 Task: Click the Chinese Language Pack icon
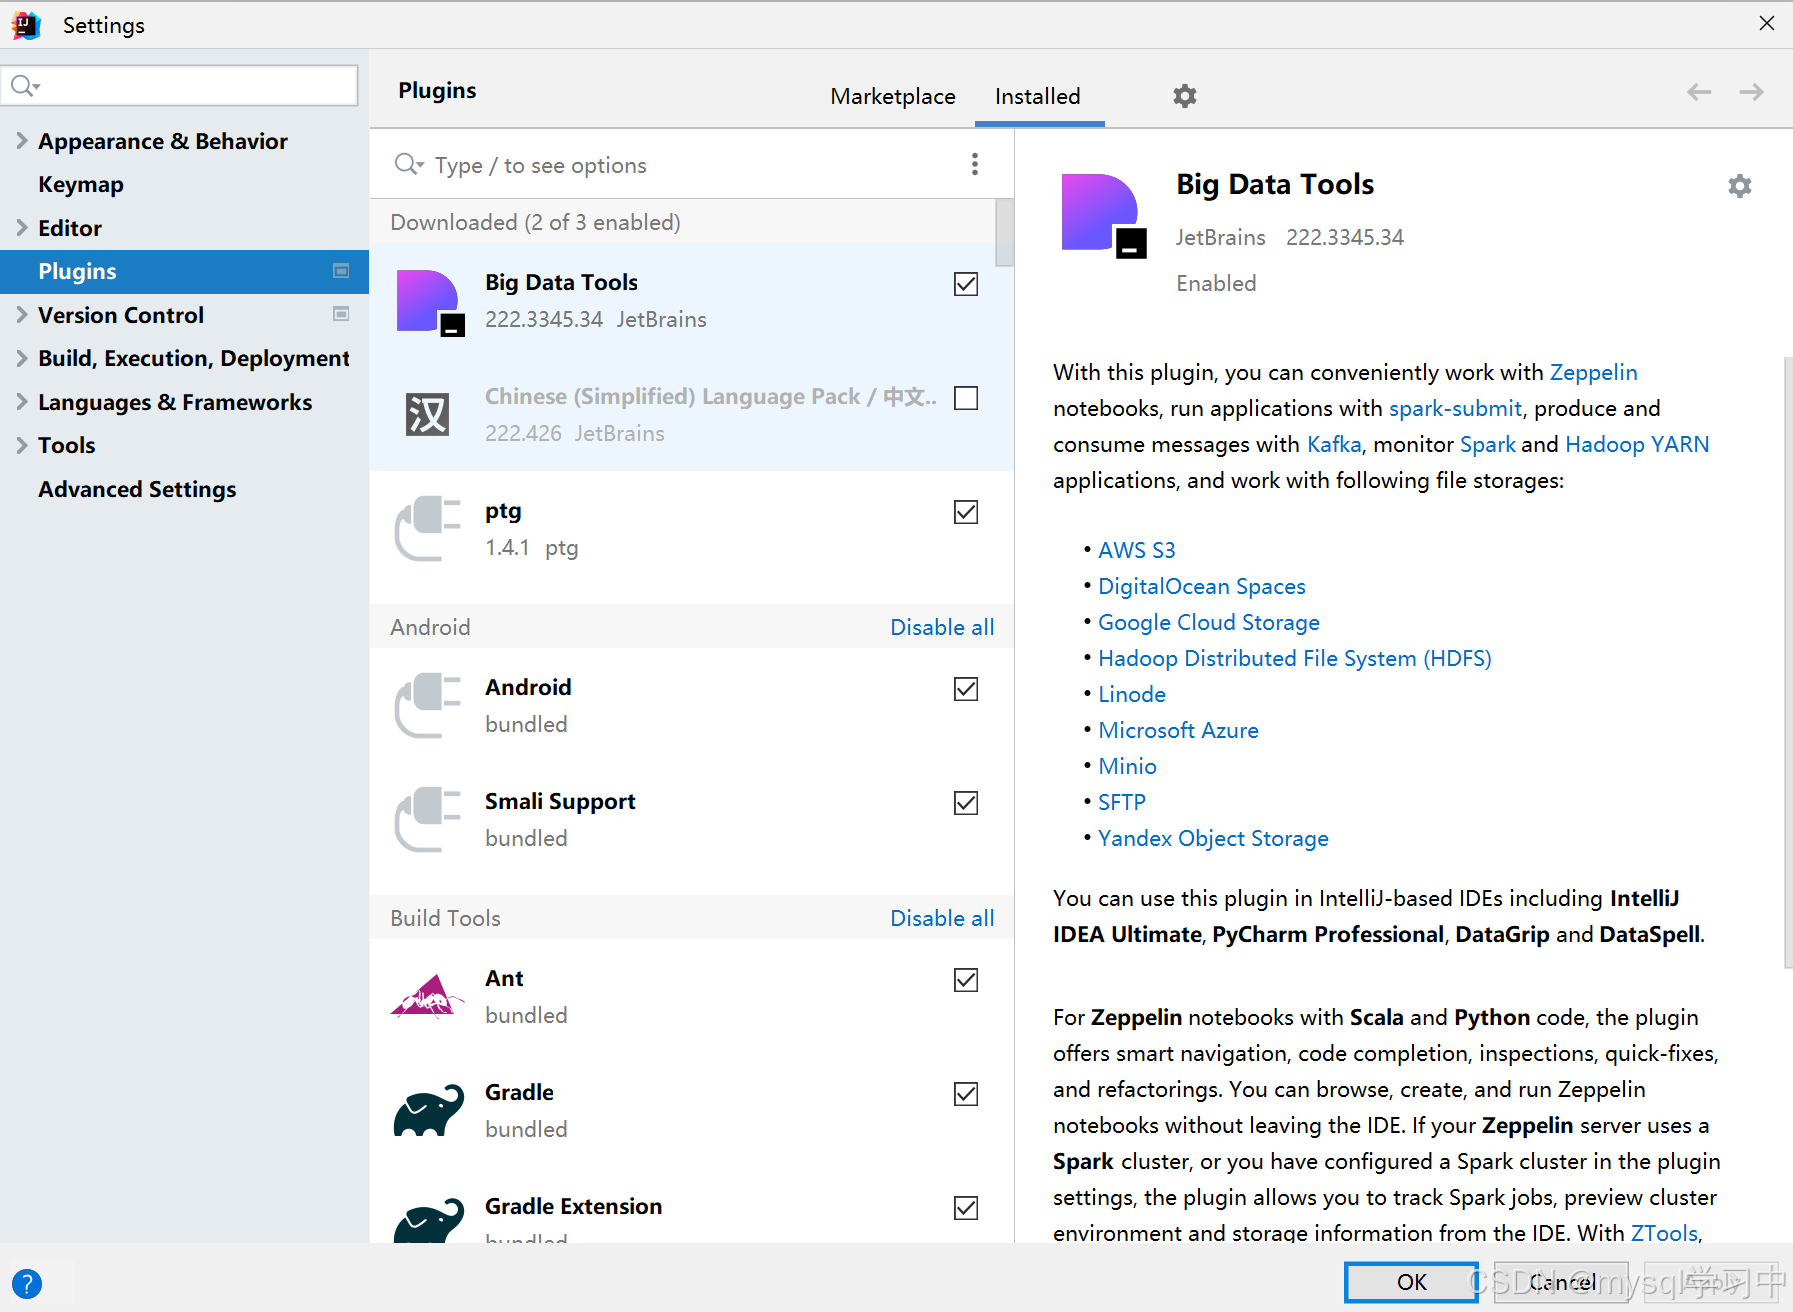(x=428, y=414)
